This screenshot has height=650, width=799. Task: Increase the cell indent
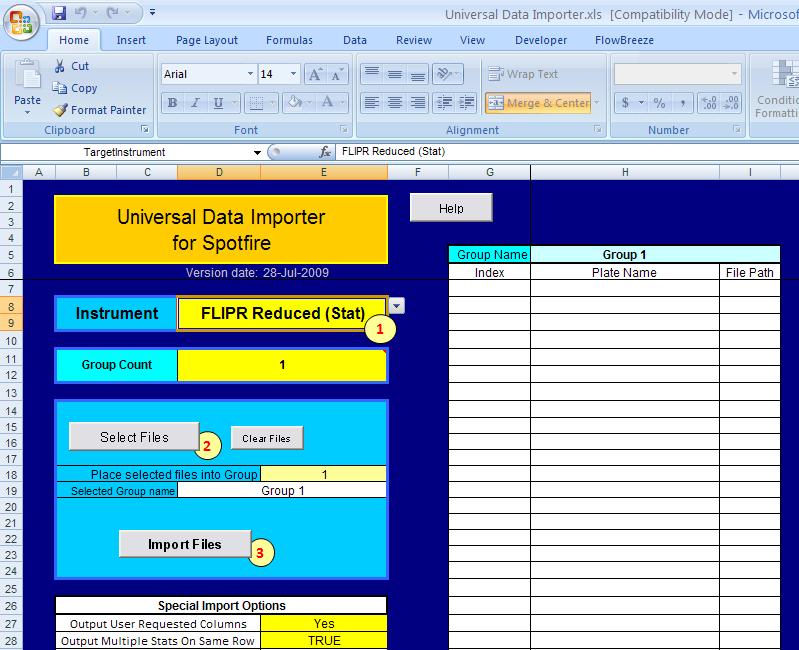click(x=466, y=103)
